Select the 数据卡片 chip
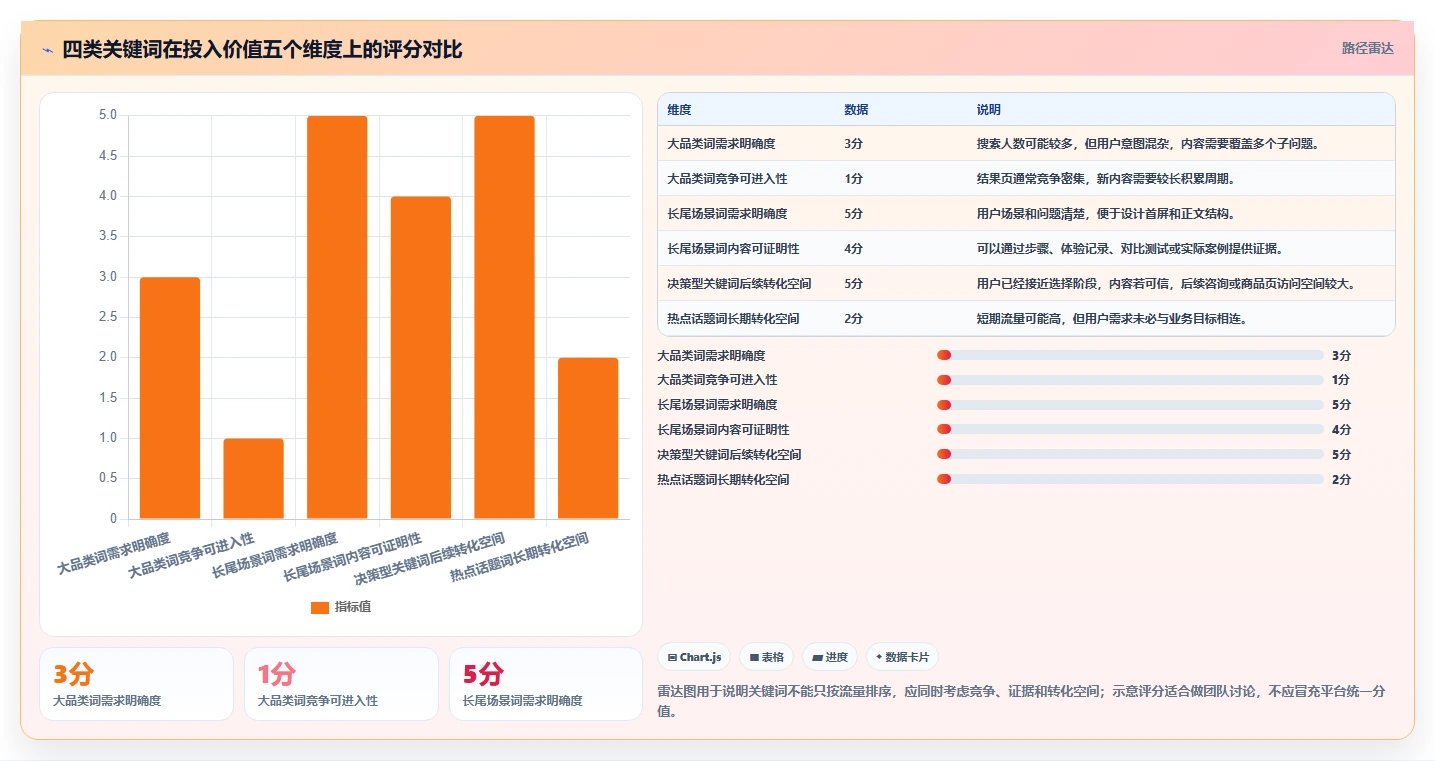1435x761 pixels. click(902, 657)
